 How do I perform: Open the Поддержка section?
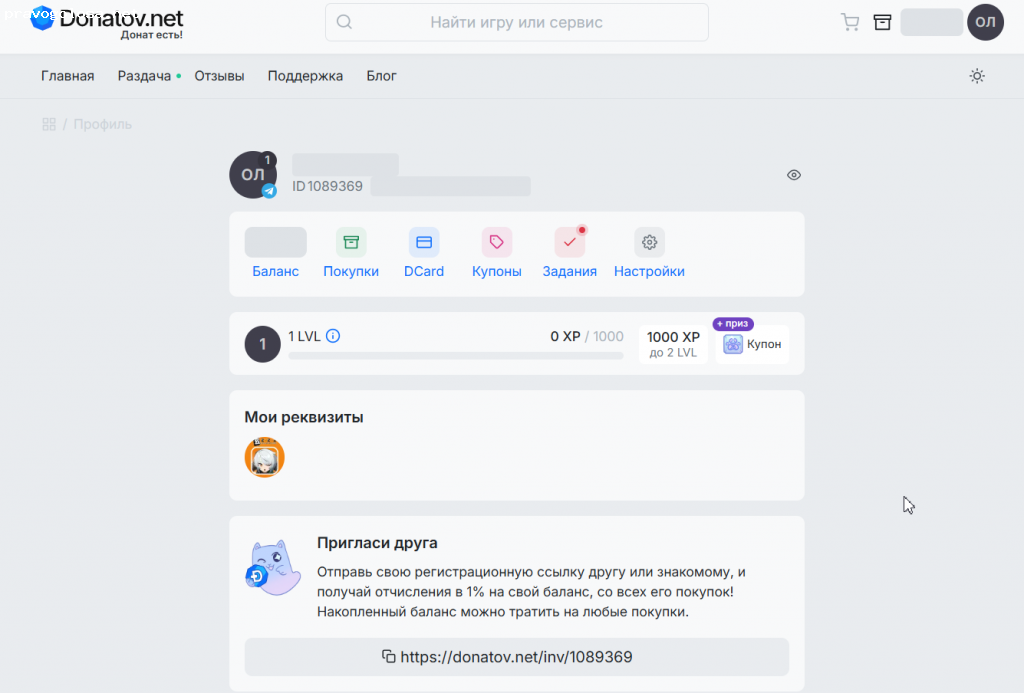tap(305, 75)
